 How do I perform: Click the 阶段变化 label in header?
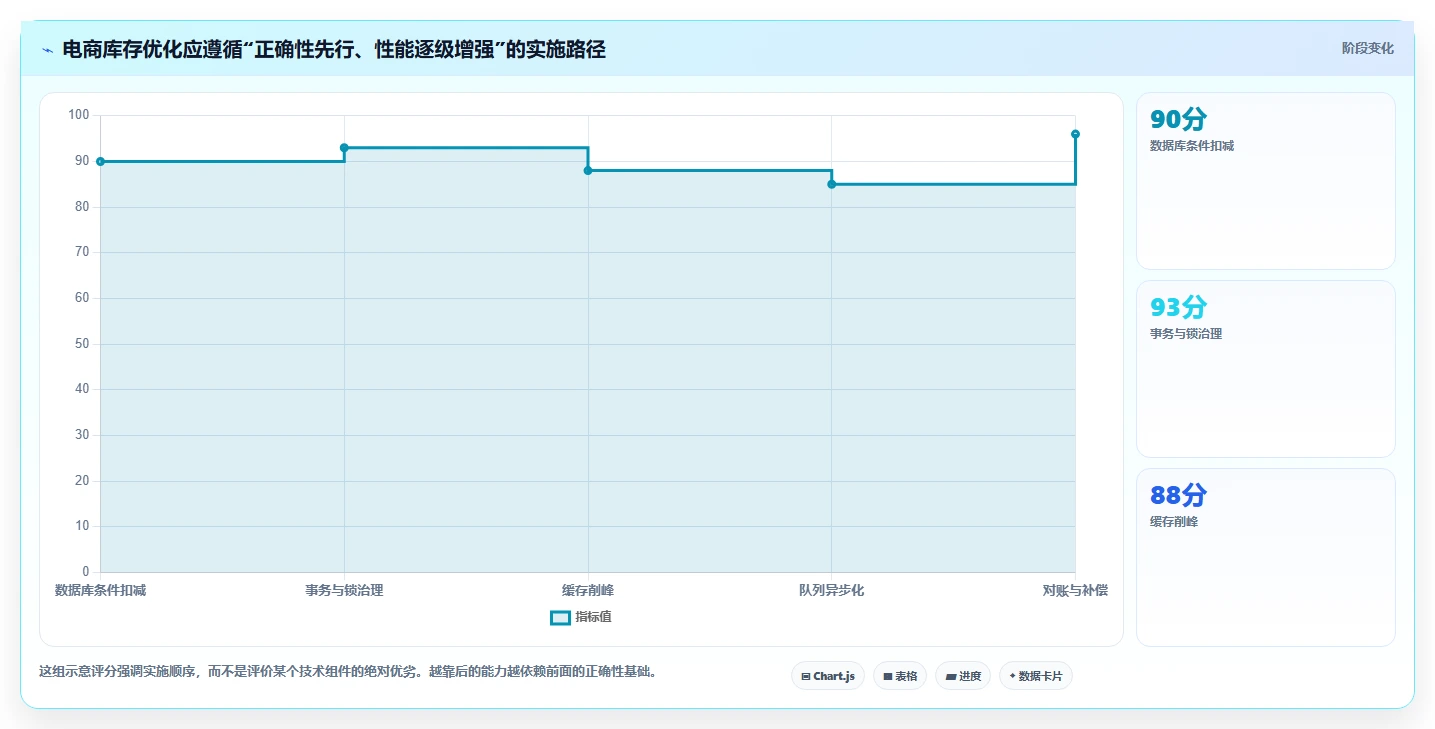[x=1367, y=49]
